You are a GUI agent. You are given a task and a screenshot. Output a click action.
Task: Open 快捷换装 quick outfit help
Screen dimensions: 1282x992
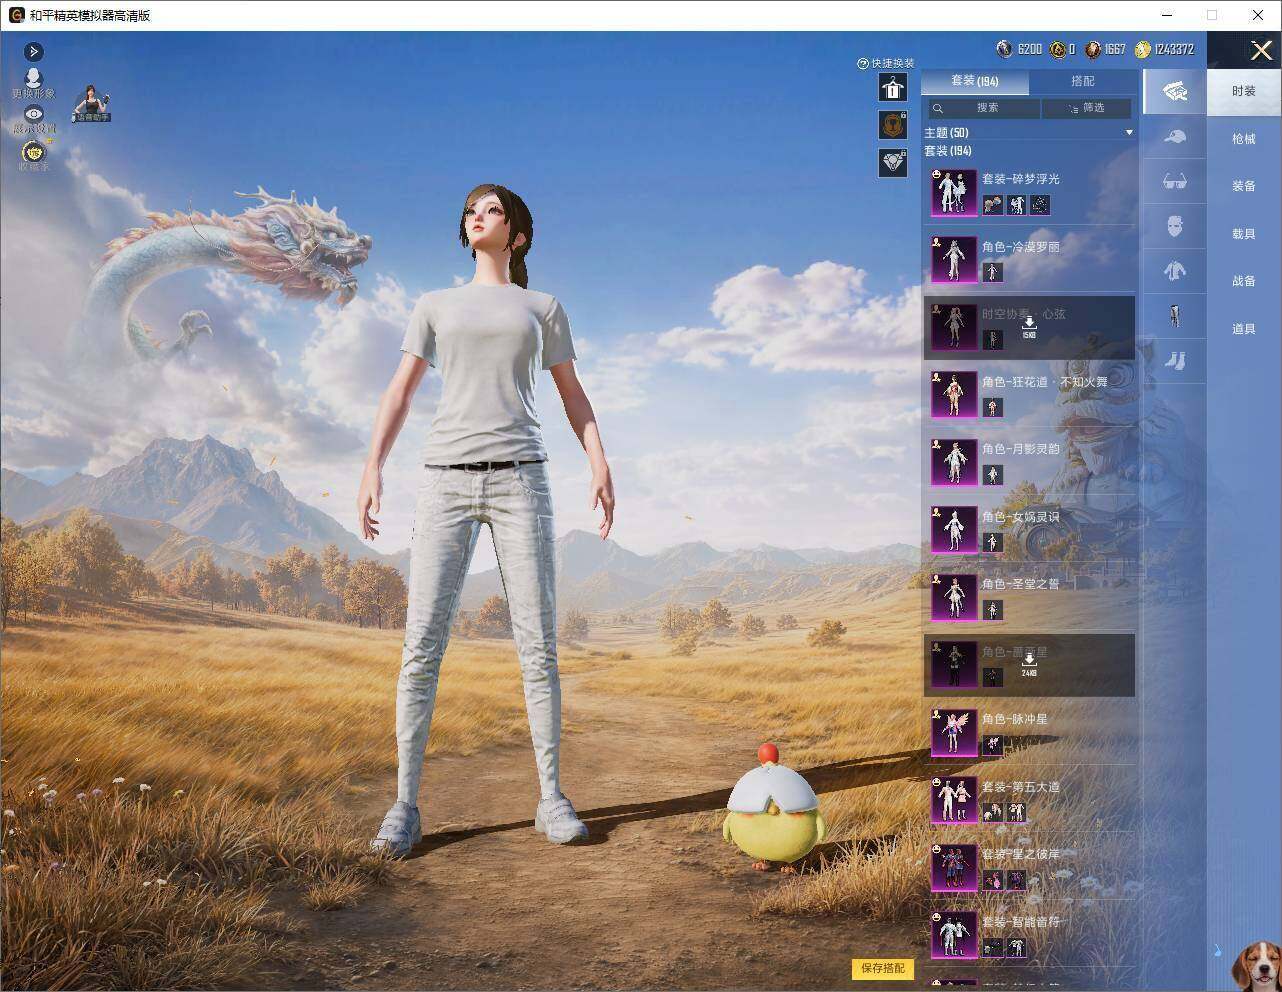(862, 63)
